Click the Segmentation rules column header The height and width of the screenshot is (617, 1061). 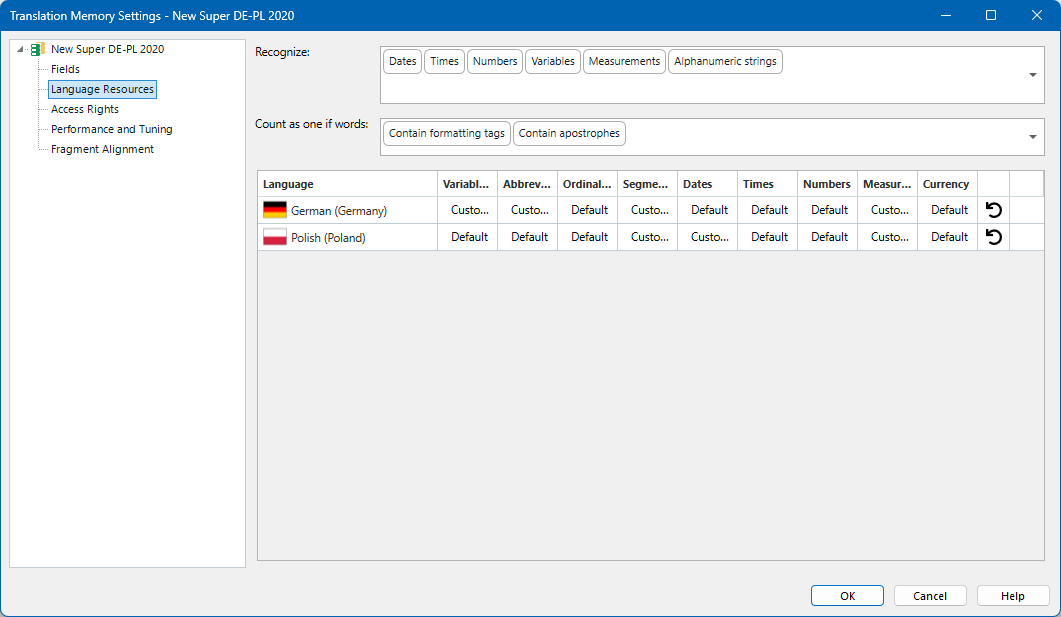coord(647,184)
